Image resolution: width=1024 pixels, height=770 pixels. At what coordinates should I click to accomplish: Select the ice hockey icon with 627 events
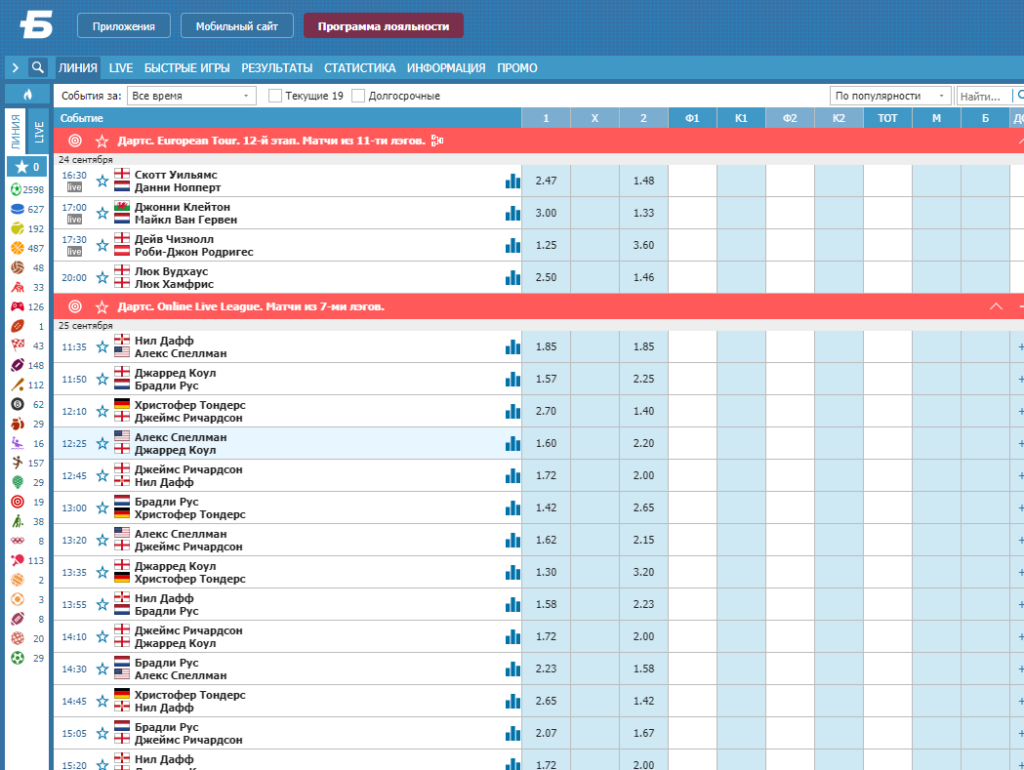coord(17,209)
